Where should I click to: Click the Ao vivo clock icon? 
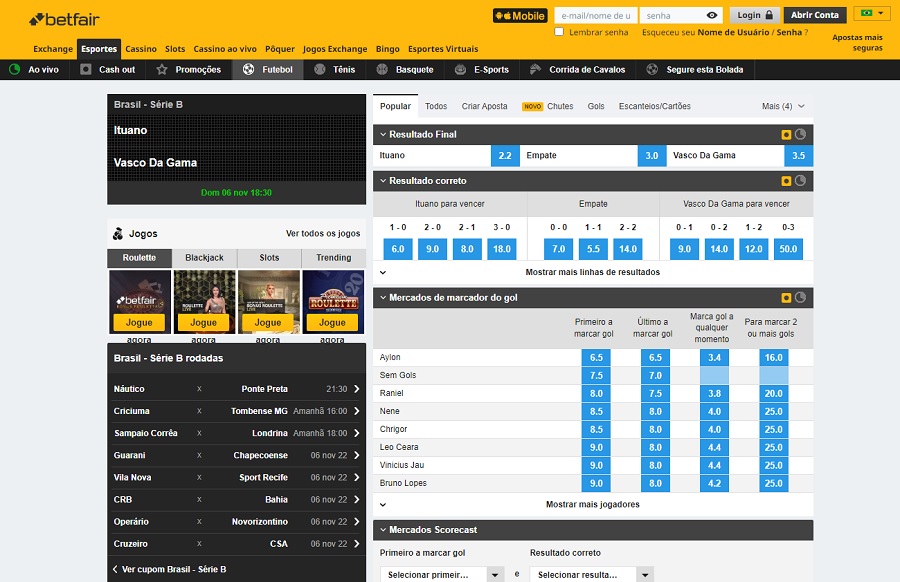[x=15, y=69]
